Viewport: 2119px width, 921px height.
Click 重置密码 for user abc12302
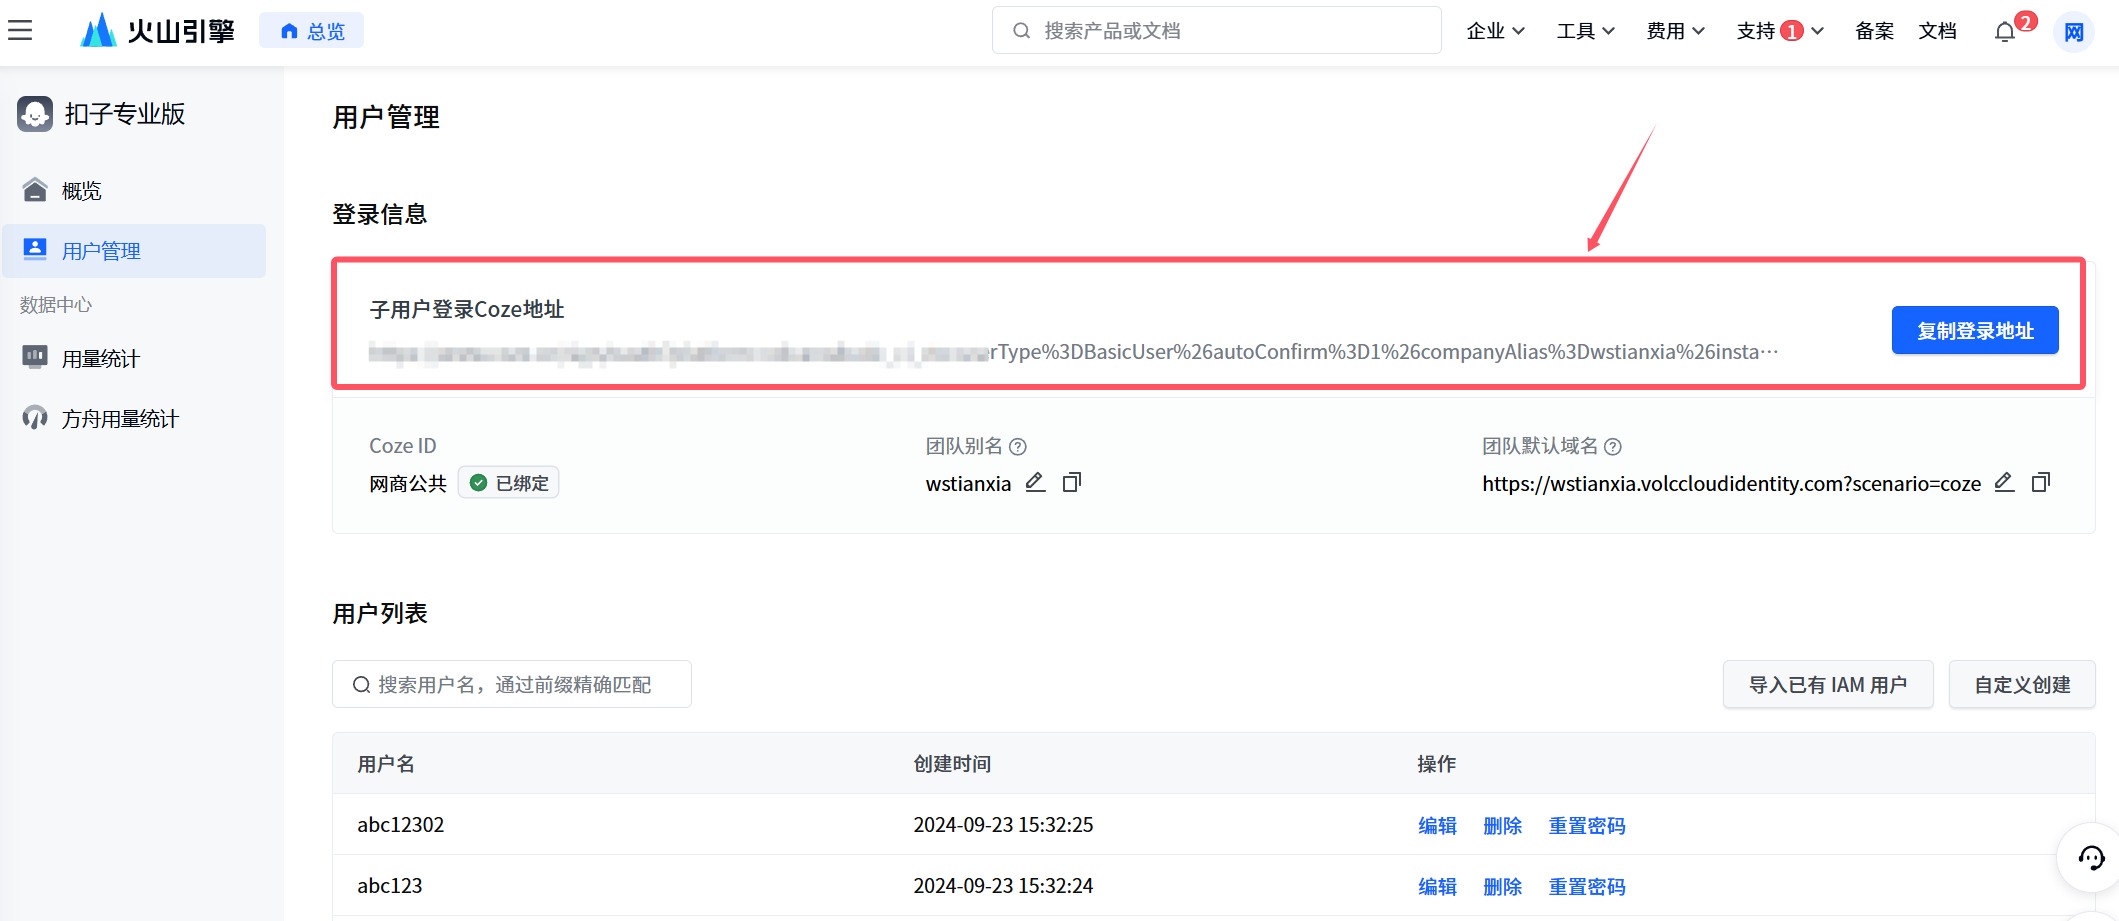click(x=1587, y=825)
